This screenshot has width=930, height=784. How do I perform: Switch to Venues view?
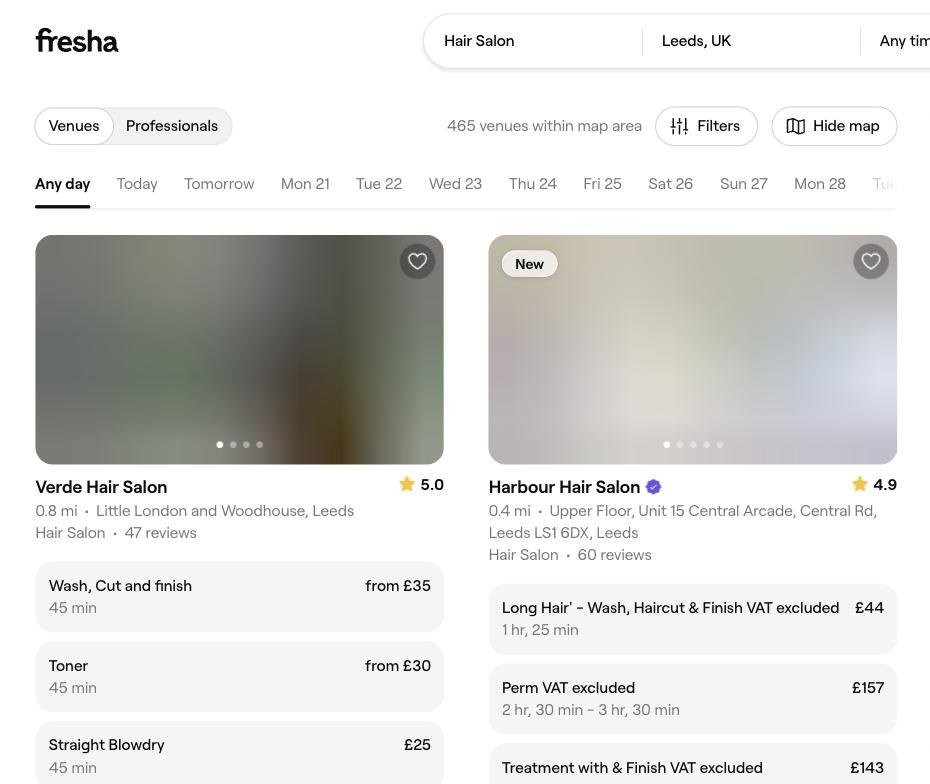(74, 126)
